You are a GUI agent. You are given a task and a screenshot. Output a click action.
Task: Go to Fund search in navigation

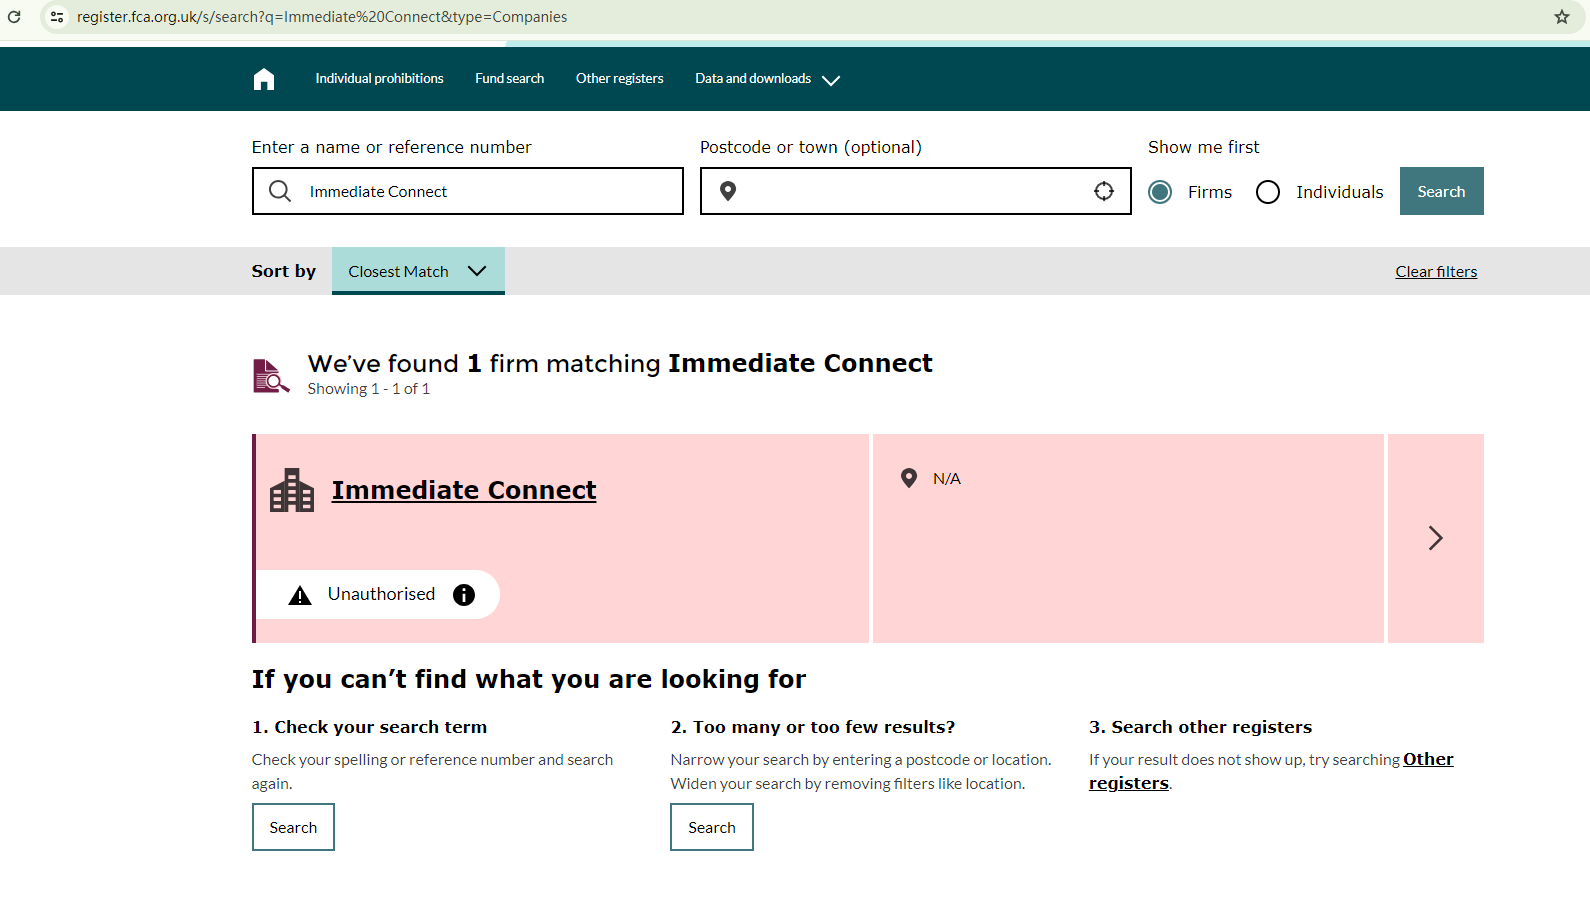click(x=509, y=79)
